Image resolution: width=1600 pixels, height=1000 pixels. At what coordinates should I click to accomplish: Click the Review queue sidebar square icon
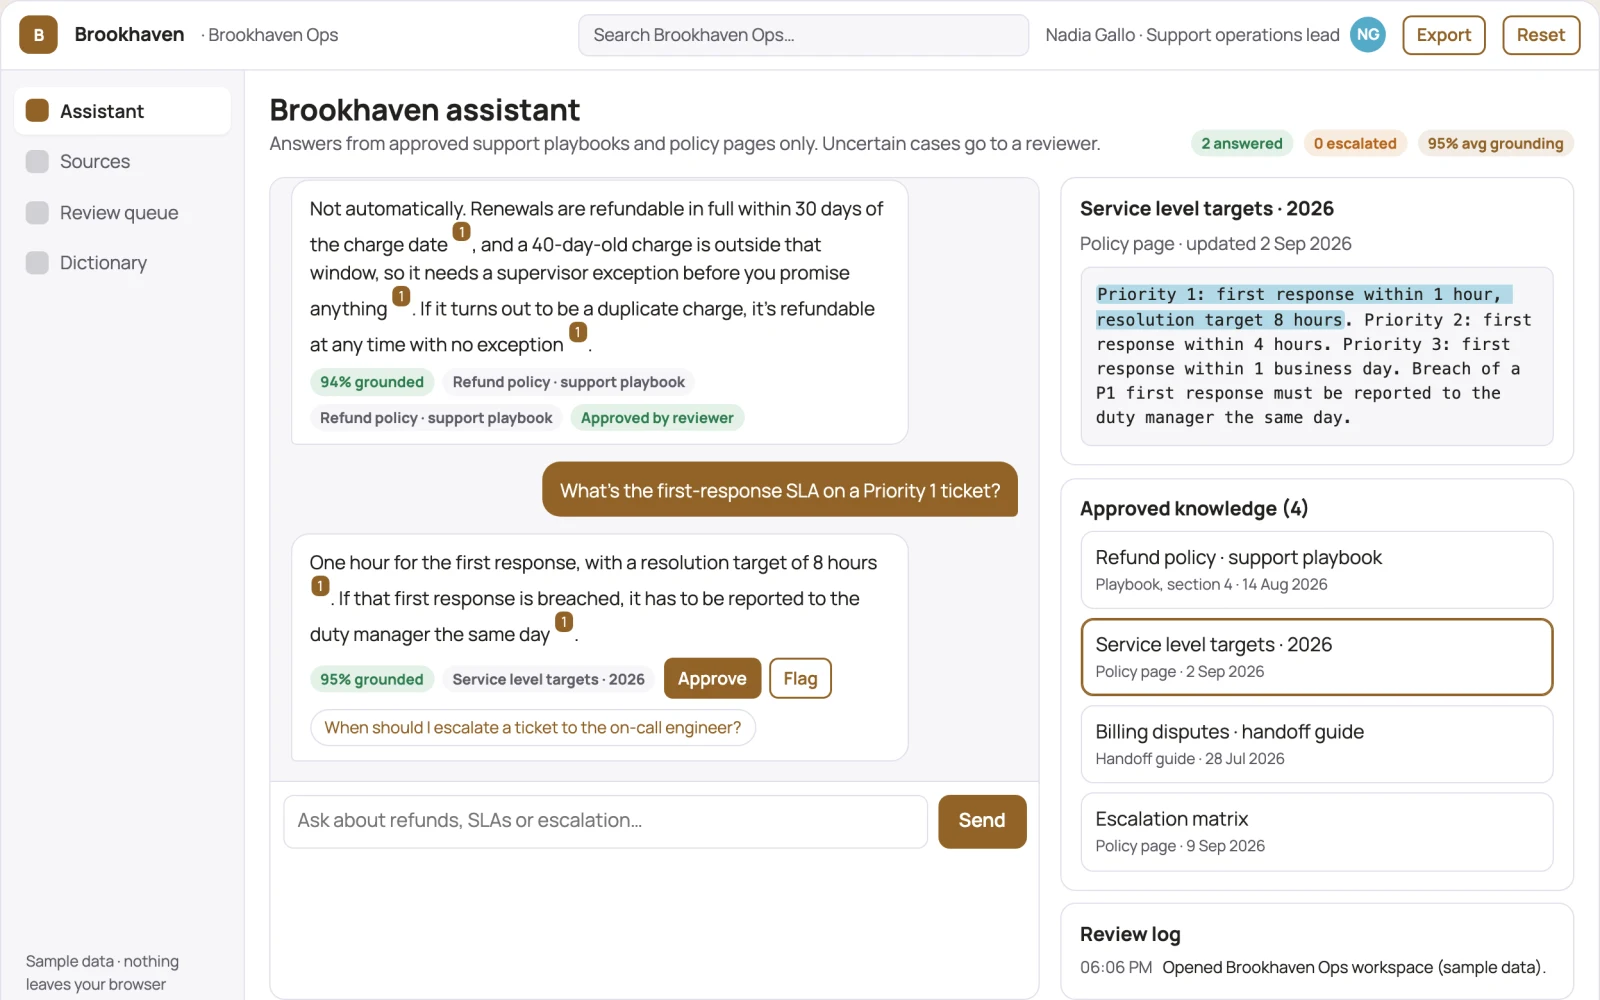coord(37,213)
